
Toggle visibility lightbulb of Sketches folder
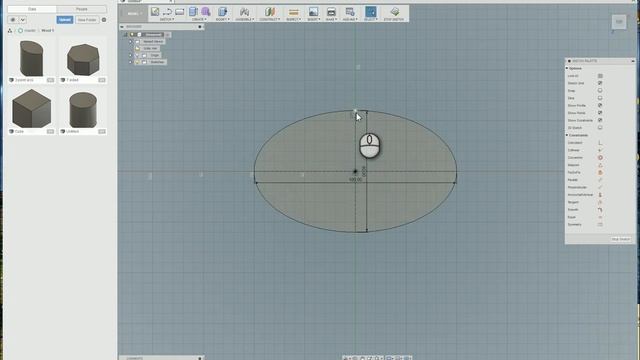tap(137, 62)
